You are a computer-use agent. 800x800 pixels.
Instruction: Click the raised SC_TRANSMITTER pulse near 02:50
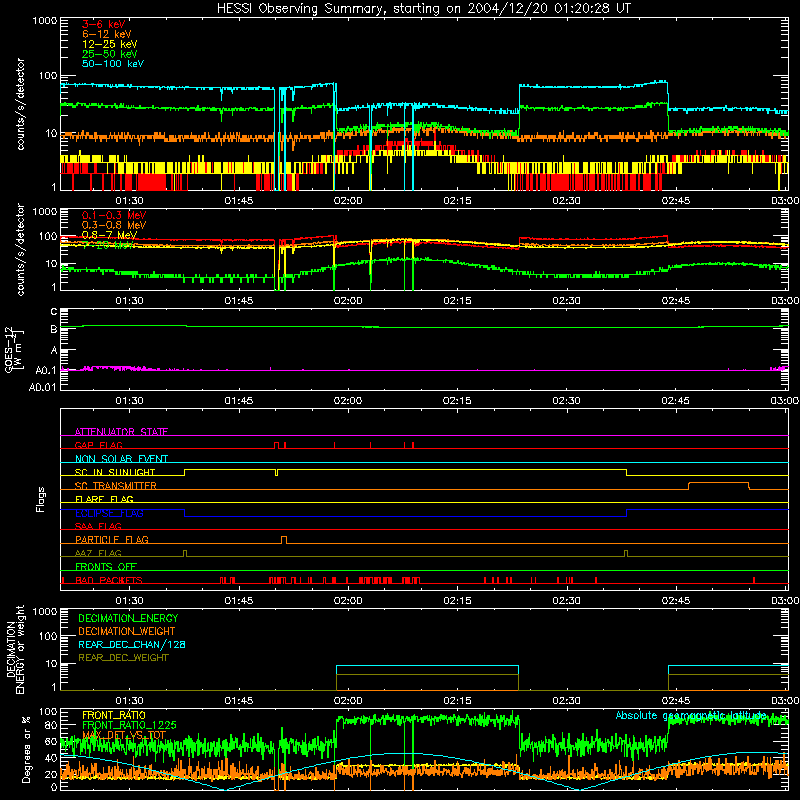(719, 486)
